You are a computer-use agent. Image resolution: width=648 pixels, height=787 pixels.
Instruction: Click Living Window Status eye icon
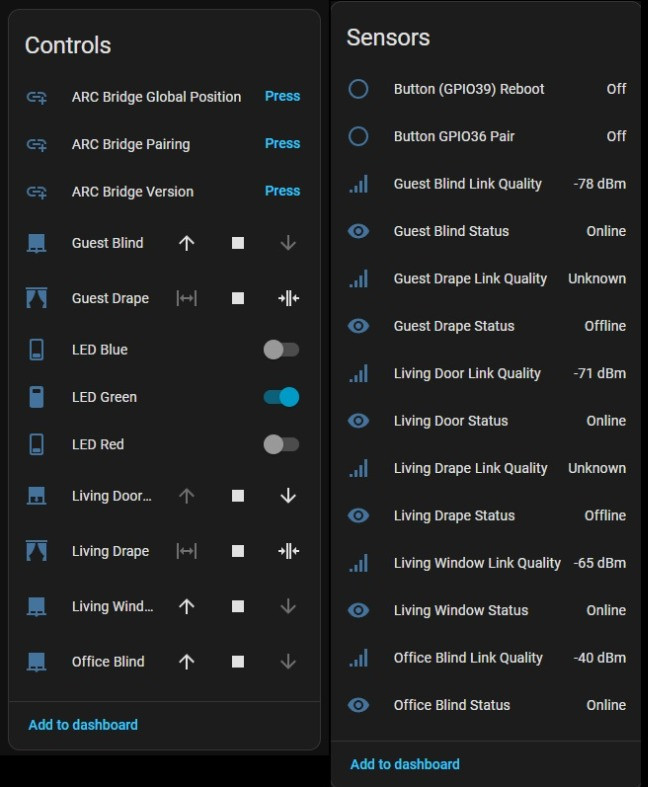358,610
